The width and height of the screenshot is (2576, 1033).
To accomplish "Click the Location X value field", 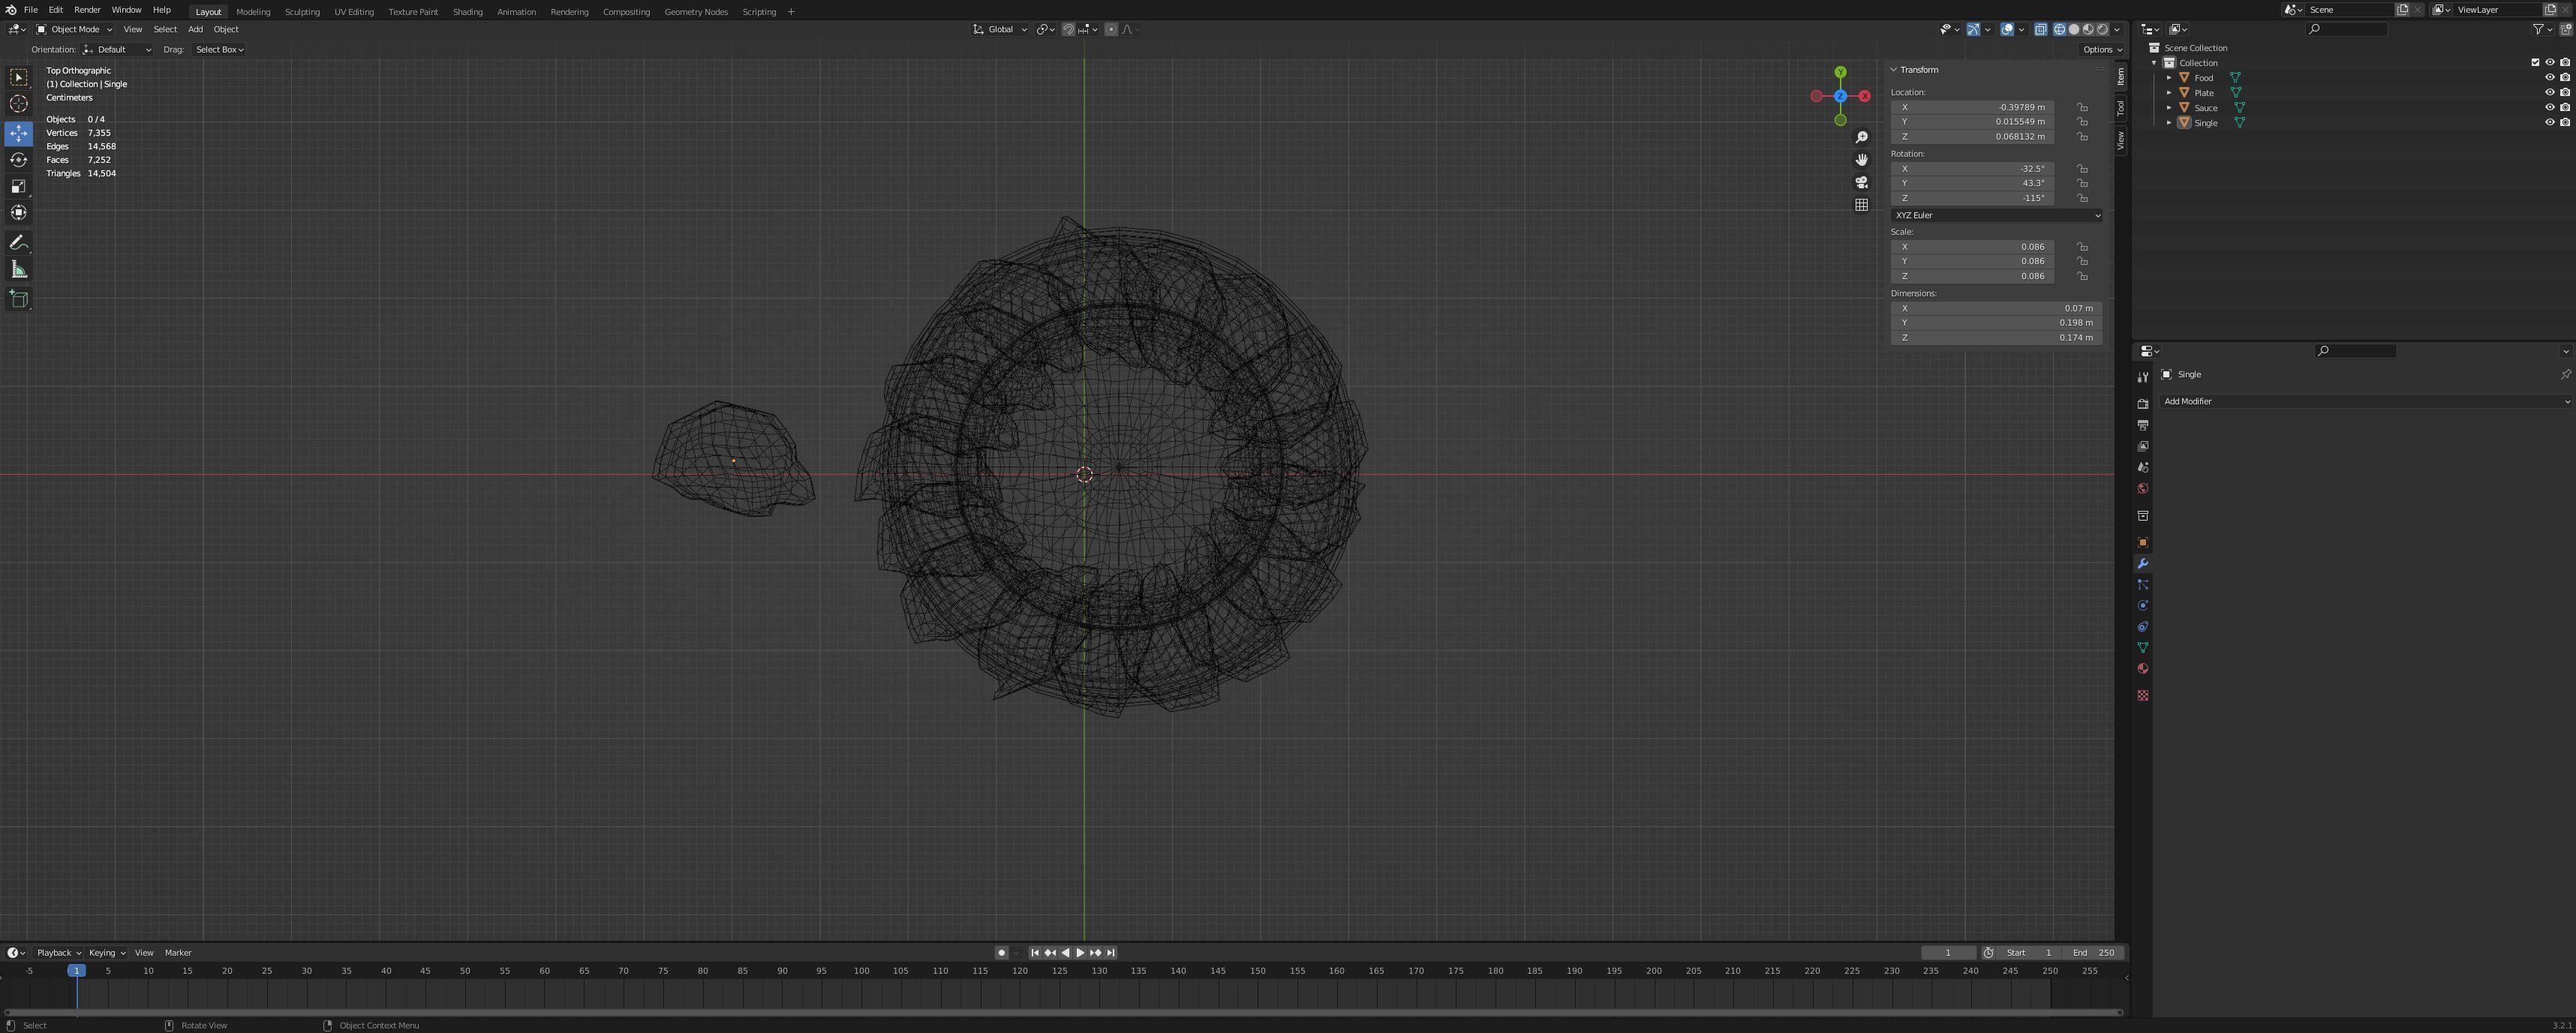I will click(x=1971, y=107).
